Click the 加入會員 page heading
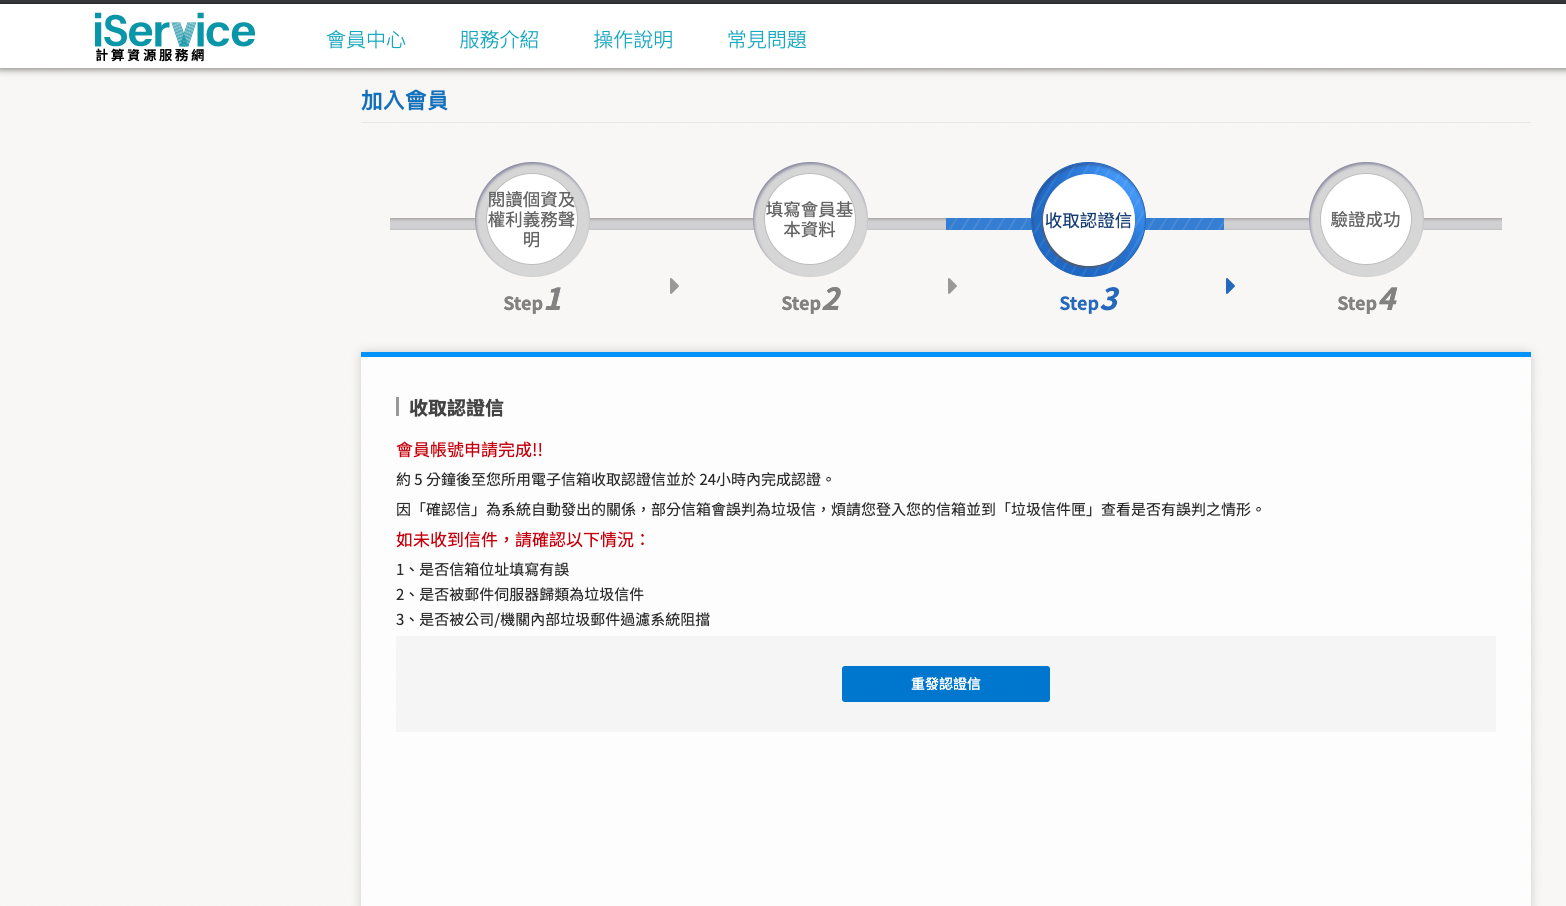 (x=404, y=101)
